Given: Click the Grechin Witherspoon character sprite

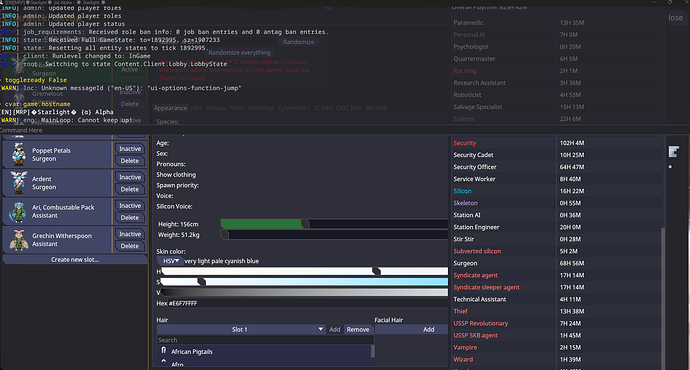Looking at the screenshot, I should click(x=18, y=240).
